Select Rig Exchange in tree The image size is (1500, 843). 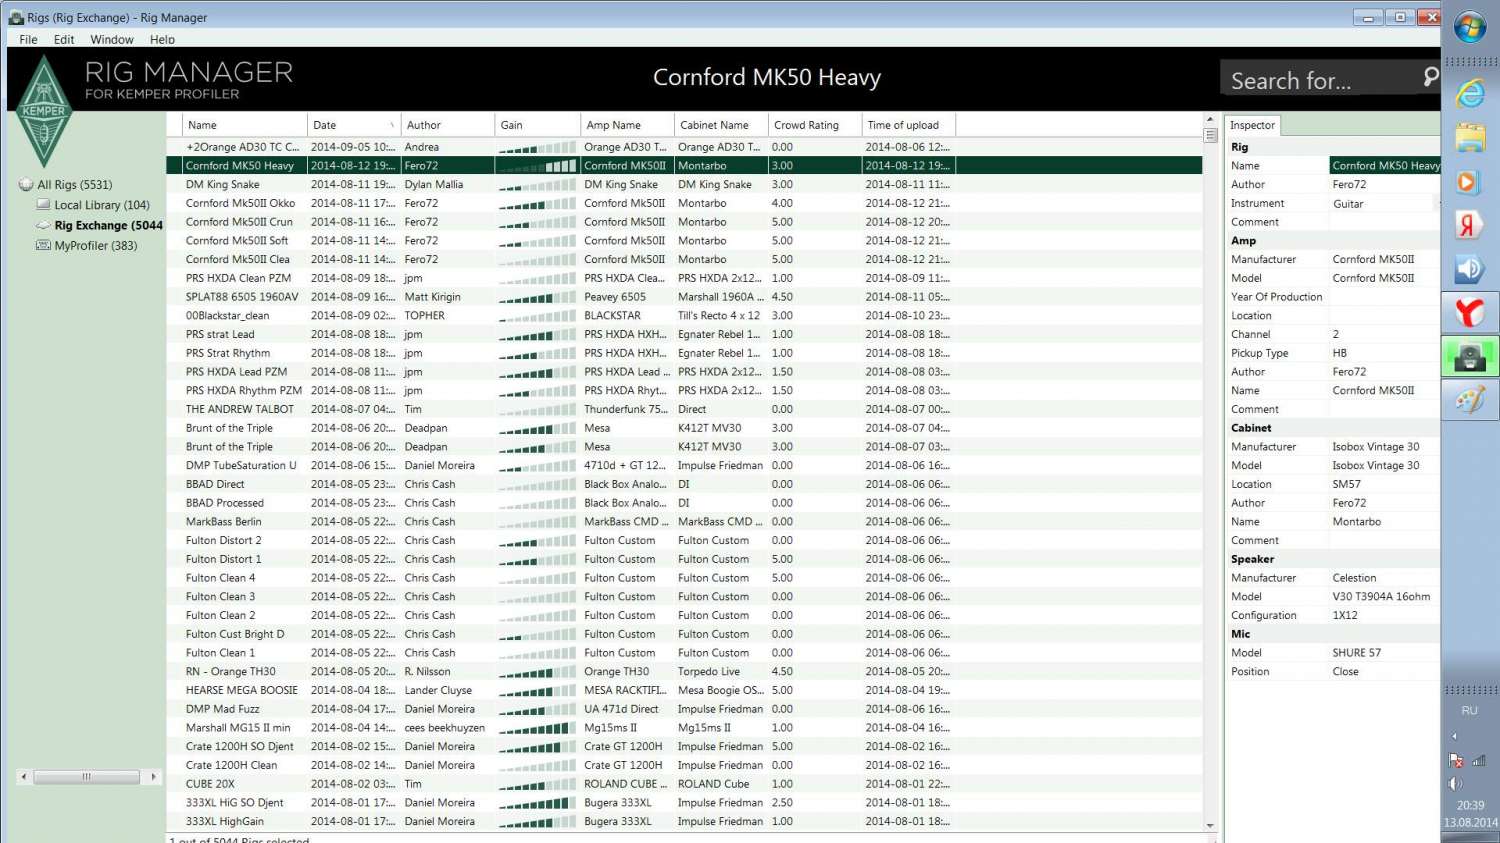(109, 226)
